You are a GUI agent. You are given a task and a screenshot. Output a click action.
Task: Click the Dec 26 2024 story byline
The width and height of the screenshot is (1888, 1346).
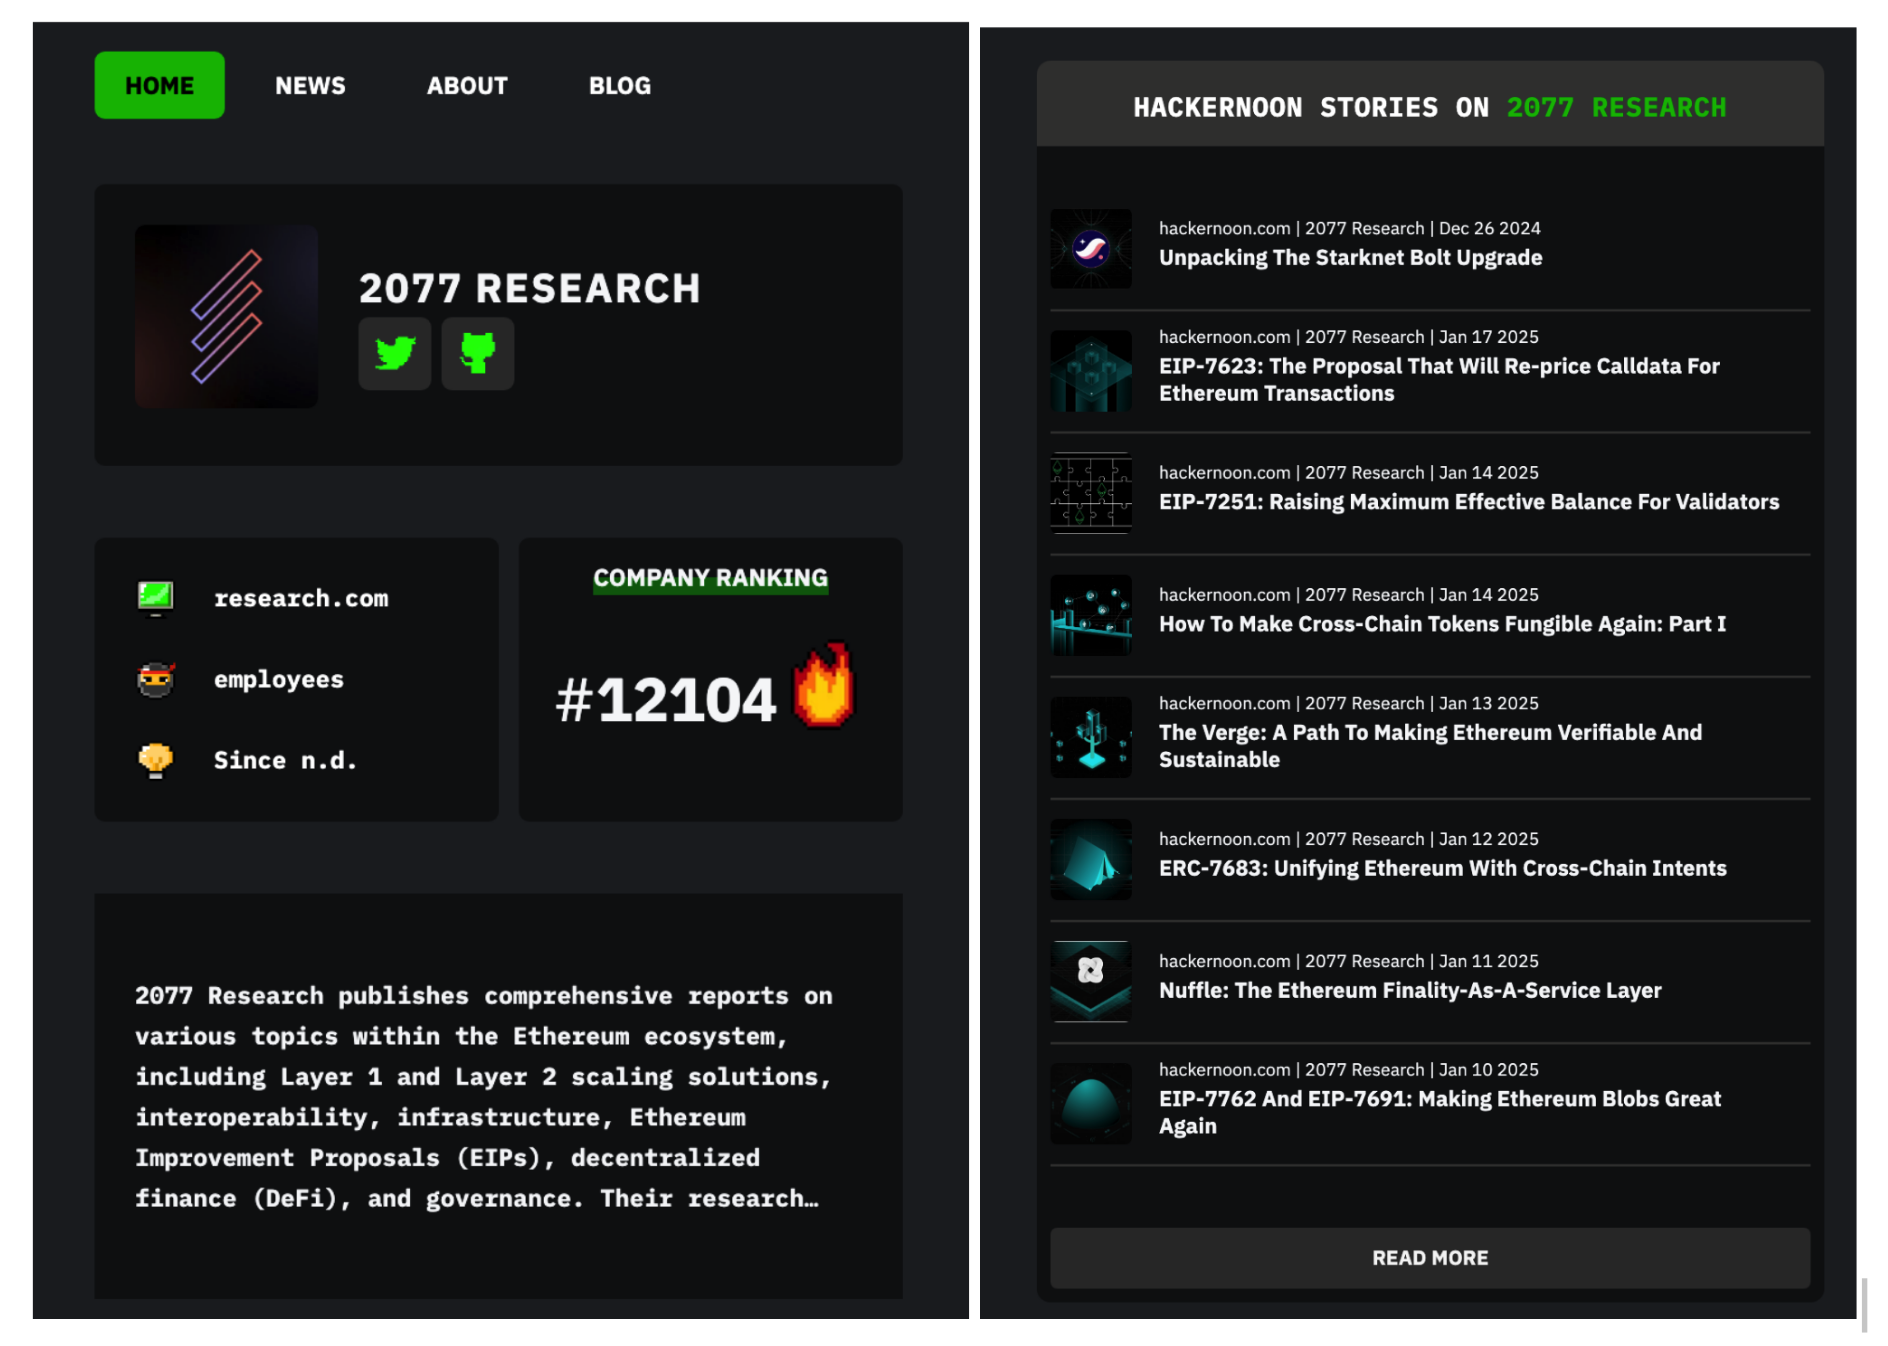coord(1349,228)
